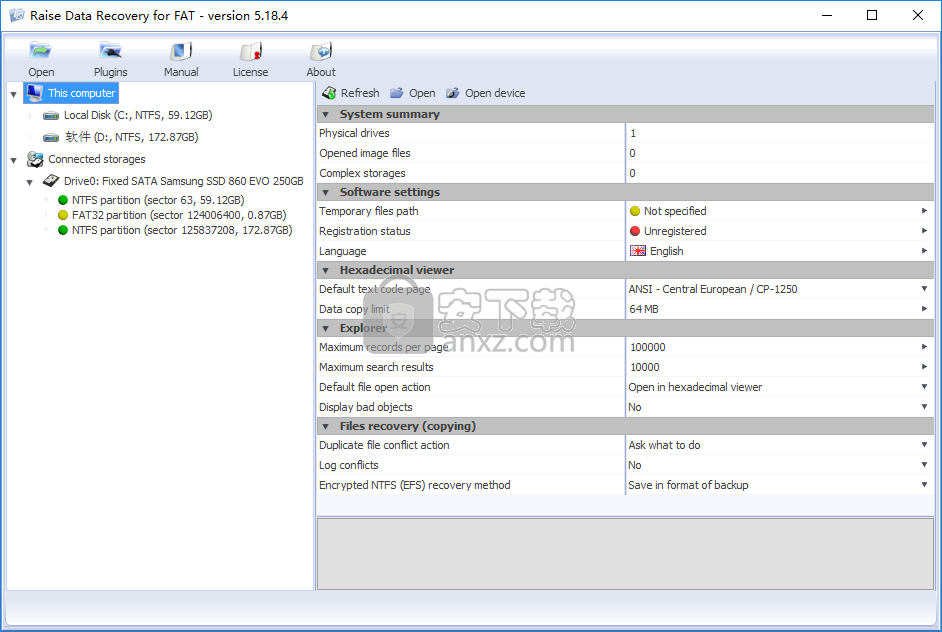Open Encrypted NTFS recovery method dropdown
The image size is (942, 632).
point(924,485)
